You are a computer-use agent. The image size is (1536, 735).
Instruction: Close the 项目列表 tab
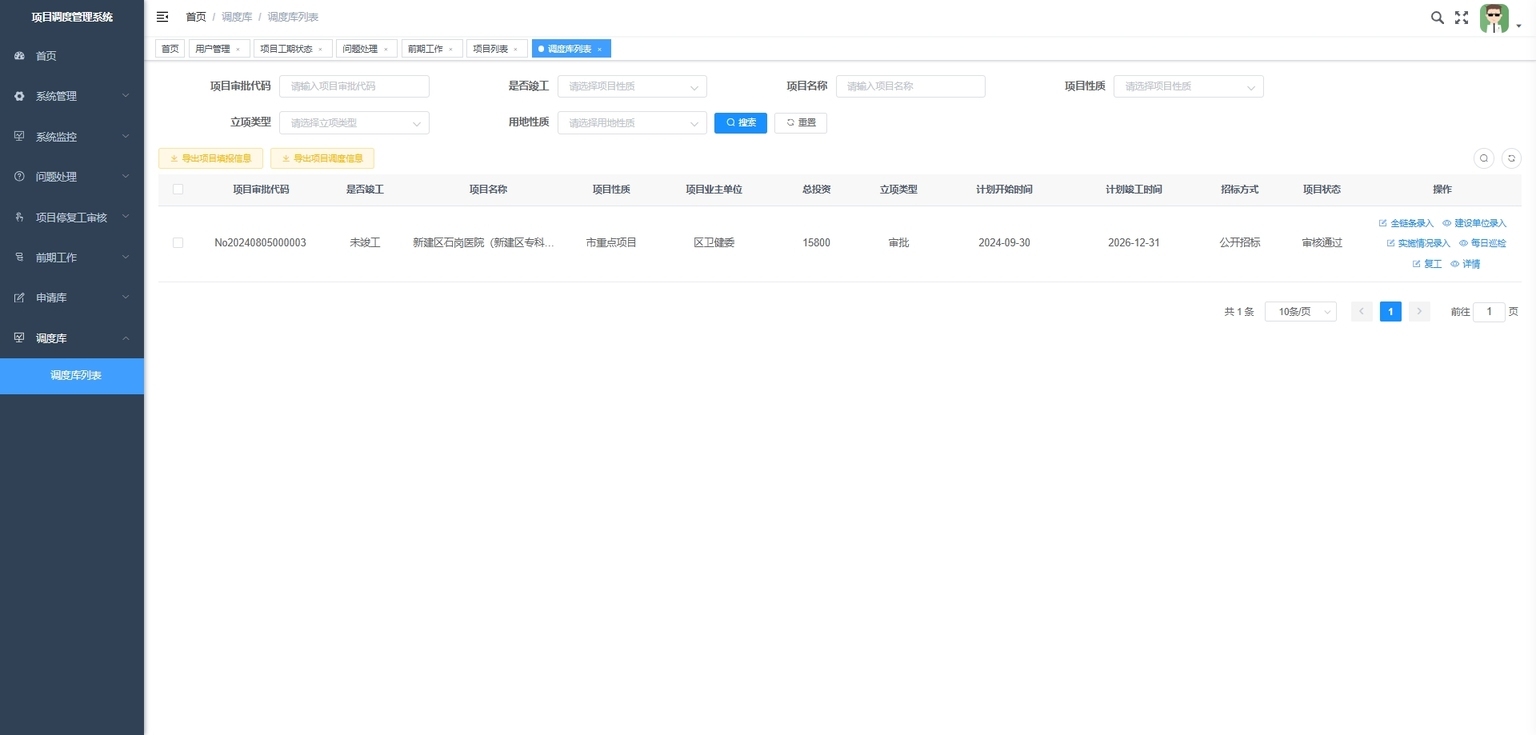(x=516, y=49)
